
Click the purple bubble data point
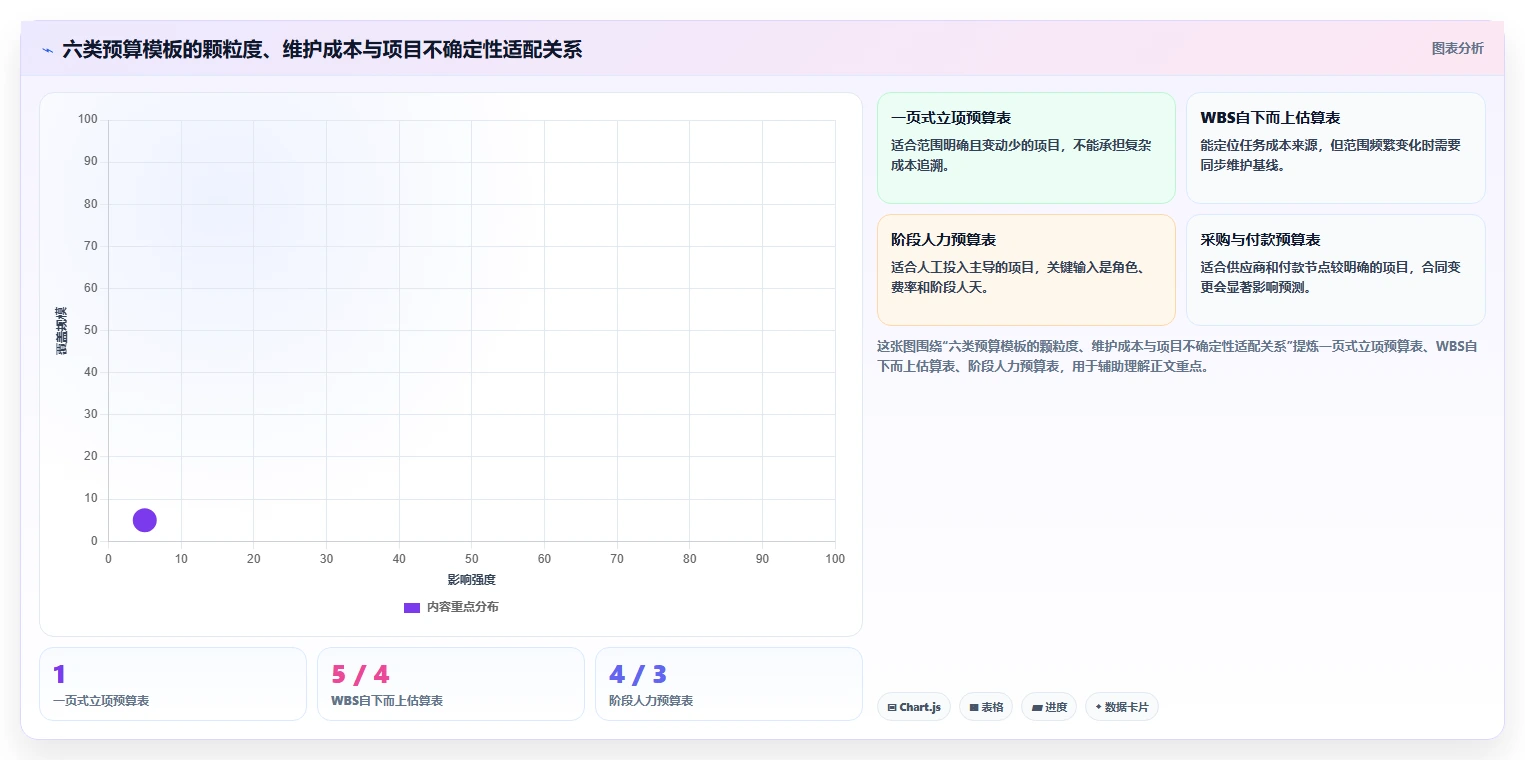pos(144,520)
